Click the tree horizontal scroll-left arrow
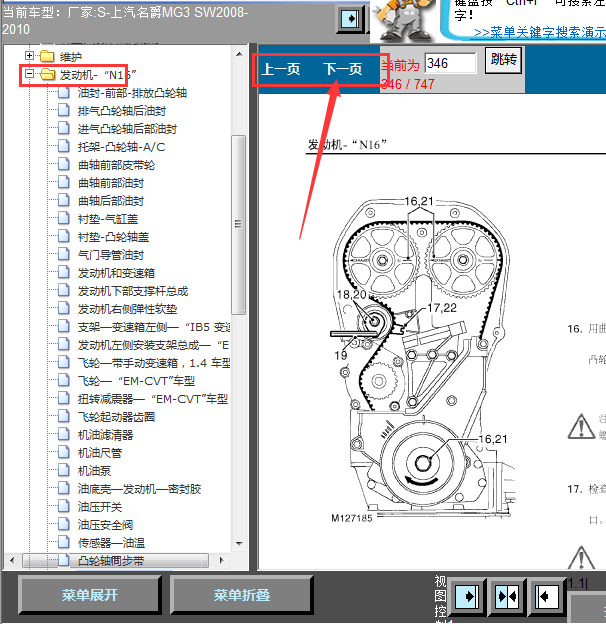This screenshot has width=606, height=624. pos(12,560)
